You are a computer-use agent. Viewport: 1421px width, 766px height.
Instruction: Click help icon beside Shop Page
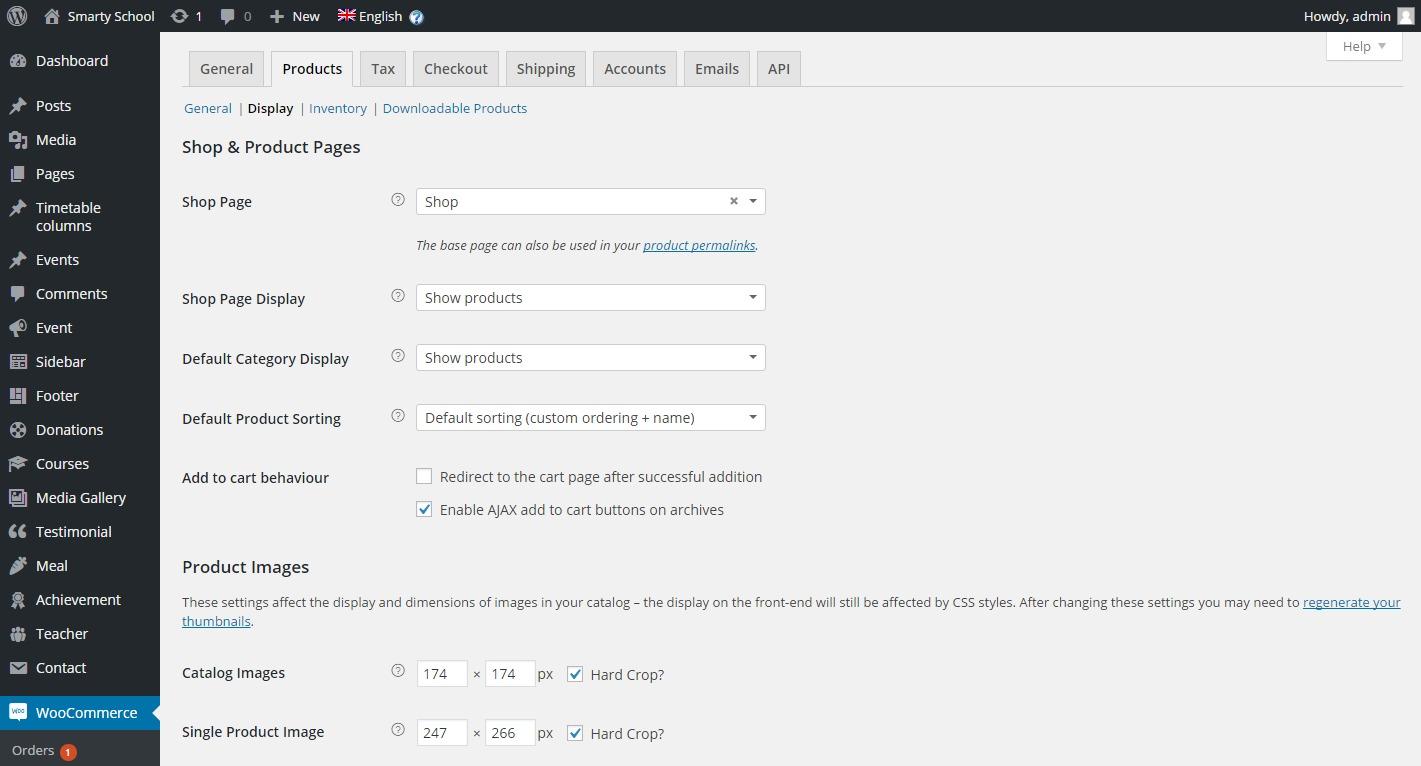point(397,200)
